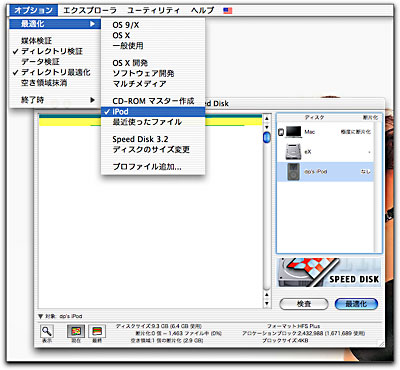Choose the ソフトウェア開発 profile
The width and height of the screenshot is (400, 370).
click(x=153, y=73)
